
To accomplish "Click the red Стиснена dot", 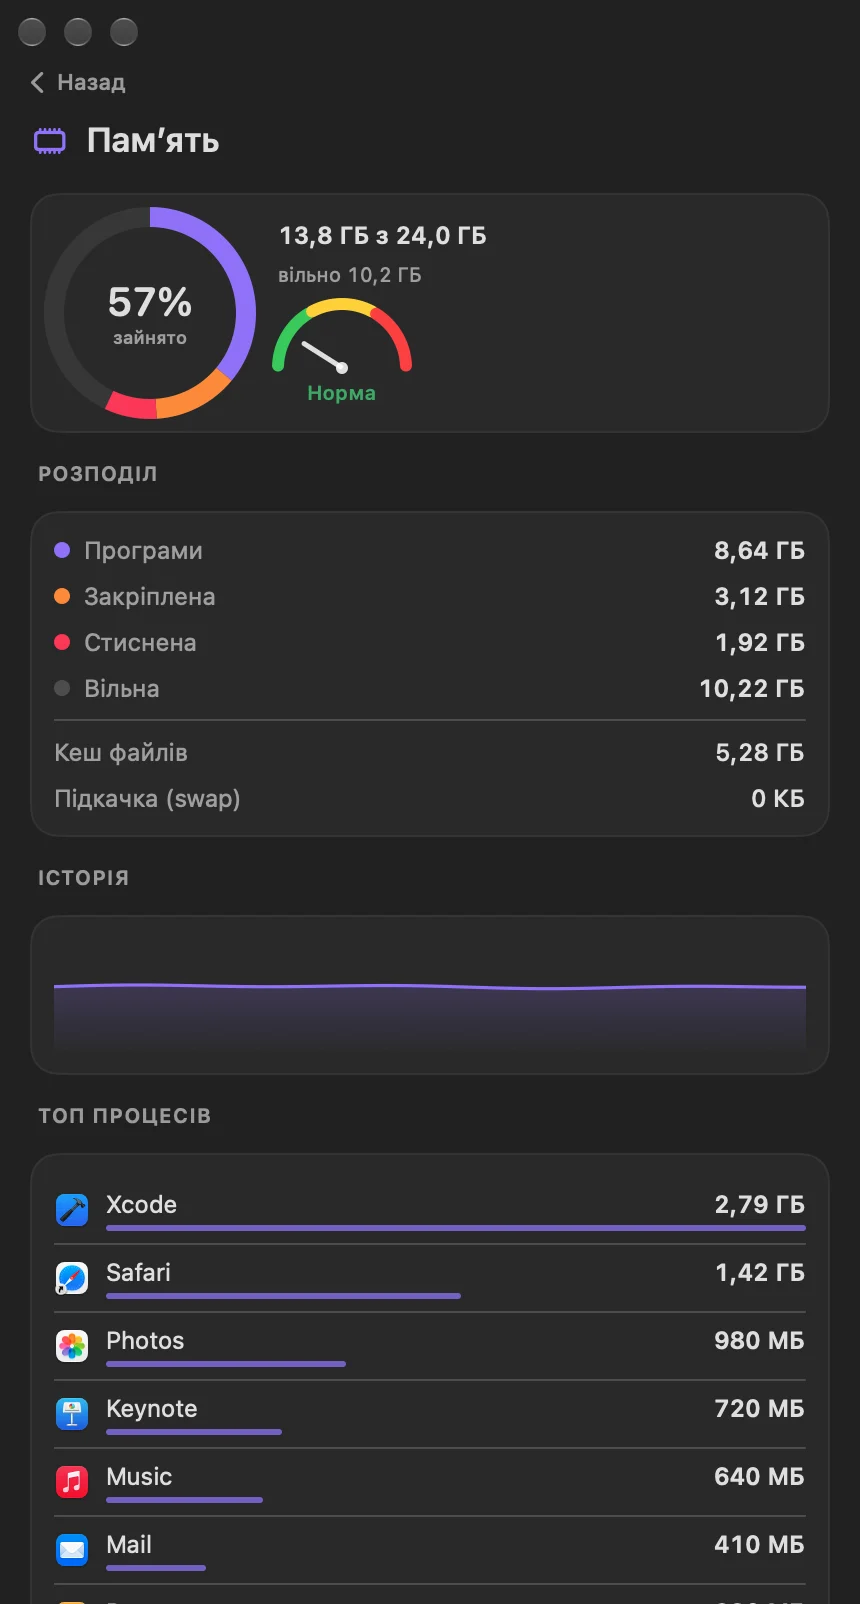I will [62, 642].
